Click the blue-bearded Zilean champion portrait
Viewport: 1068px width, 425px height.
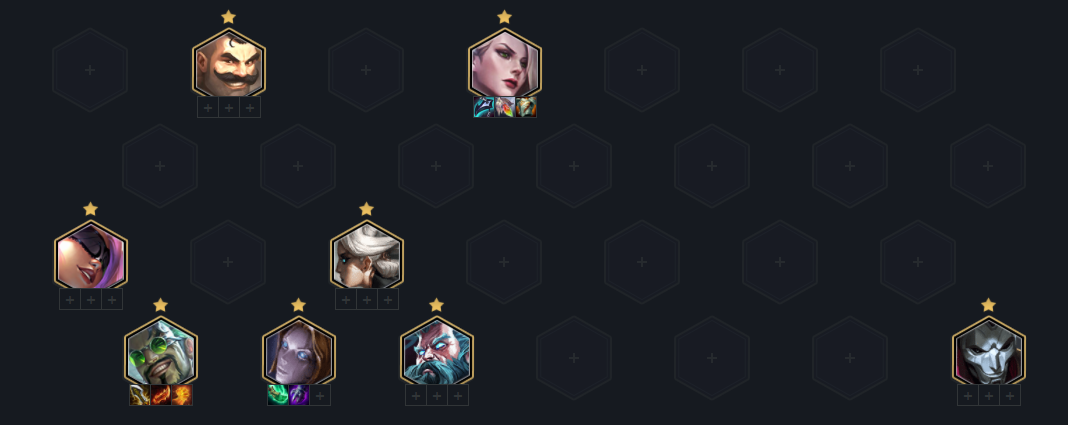tap(437, 353)
